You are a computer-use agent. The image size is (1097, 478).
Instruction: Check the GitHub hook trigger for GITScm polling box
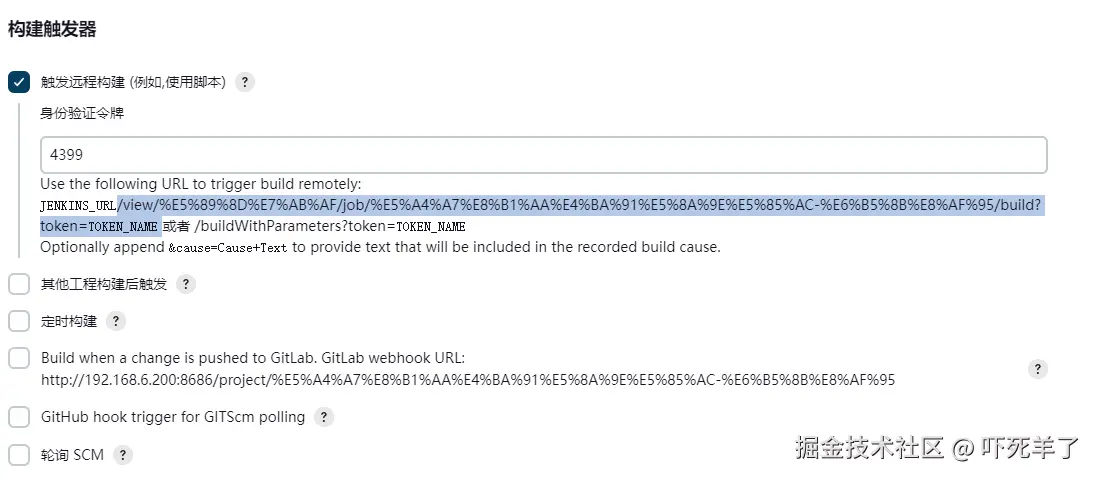pos(19,417)
